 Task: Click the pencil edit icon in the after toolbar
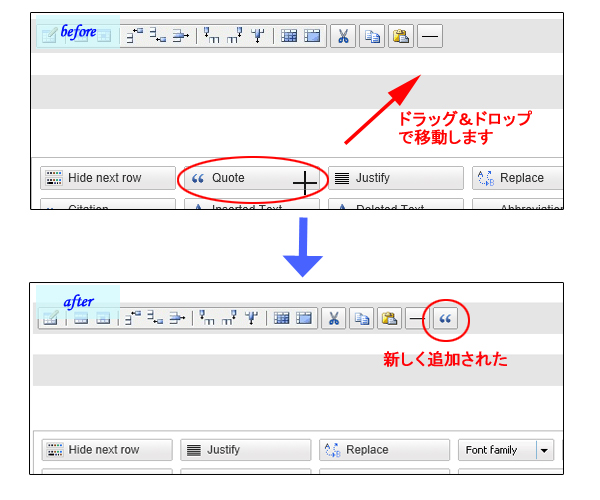pyautogui.click(x=48, y=319)
